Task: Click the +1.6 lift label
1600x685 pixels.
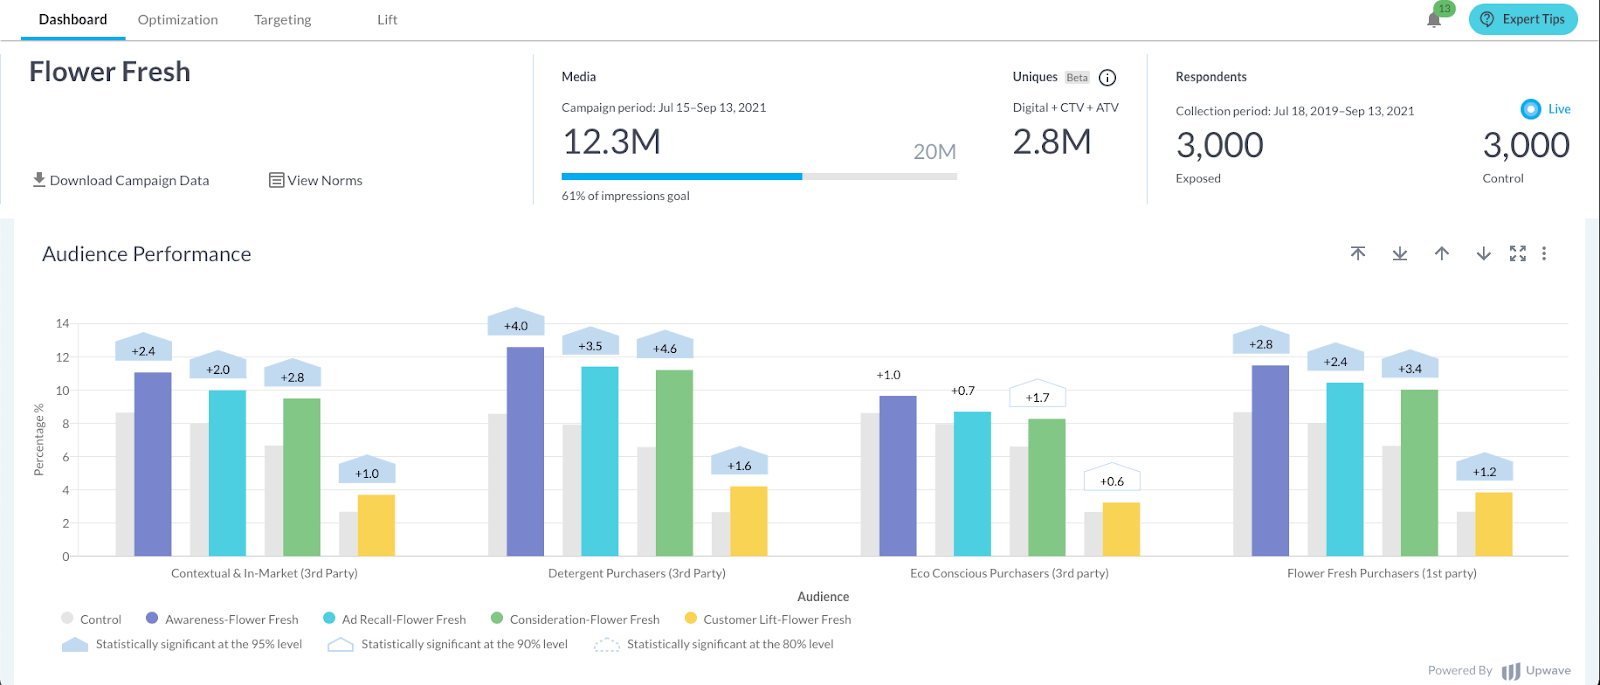Action: point(739,462)
